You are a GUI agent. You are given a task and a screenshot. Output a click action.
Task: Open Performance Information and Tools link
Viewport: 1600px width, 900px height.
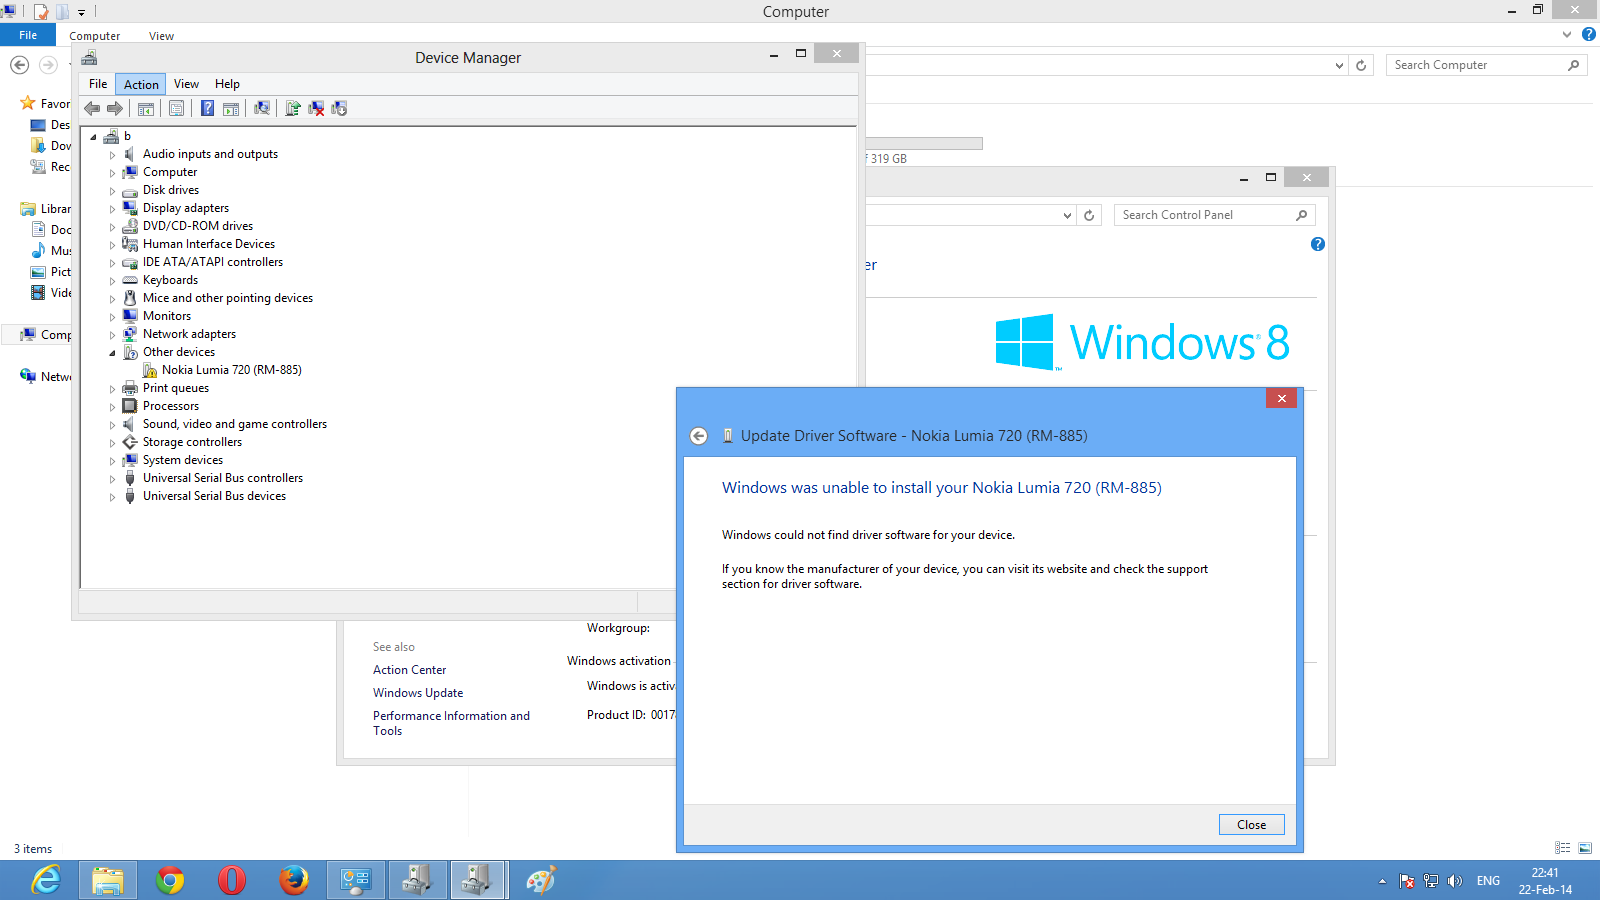451,723
